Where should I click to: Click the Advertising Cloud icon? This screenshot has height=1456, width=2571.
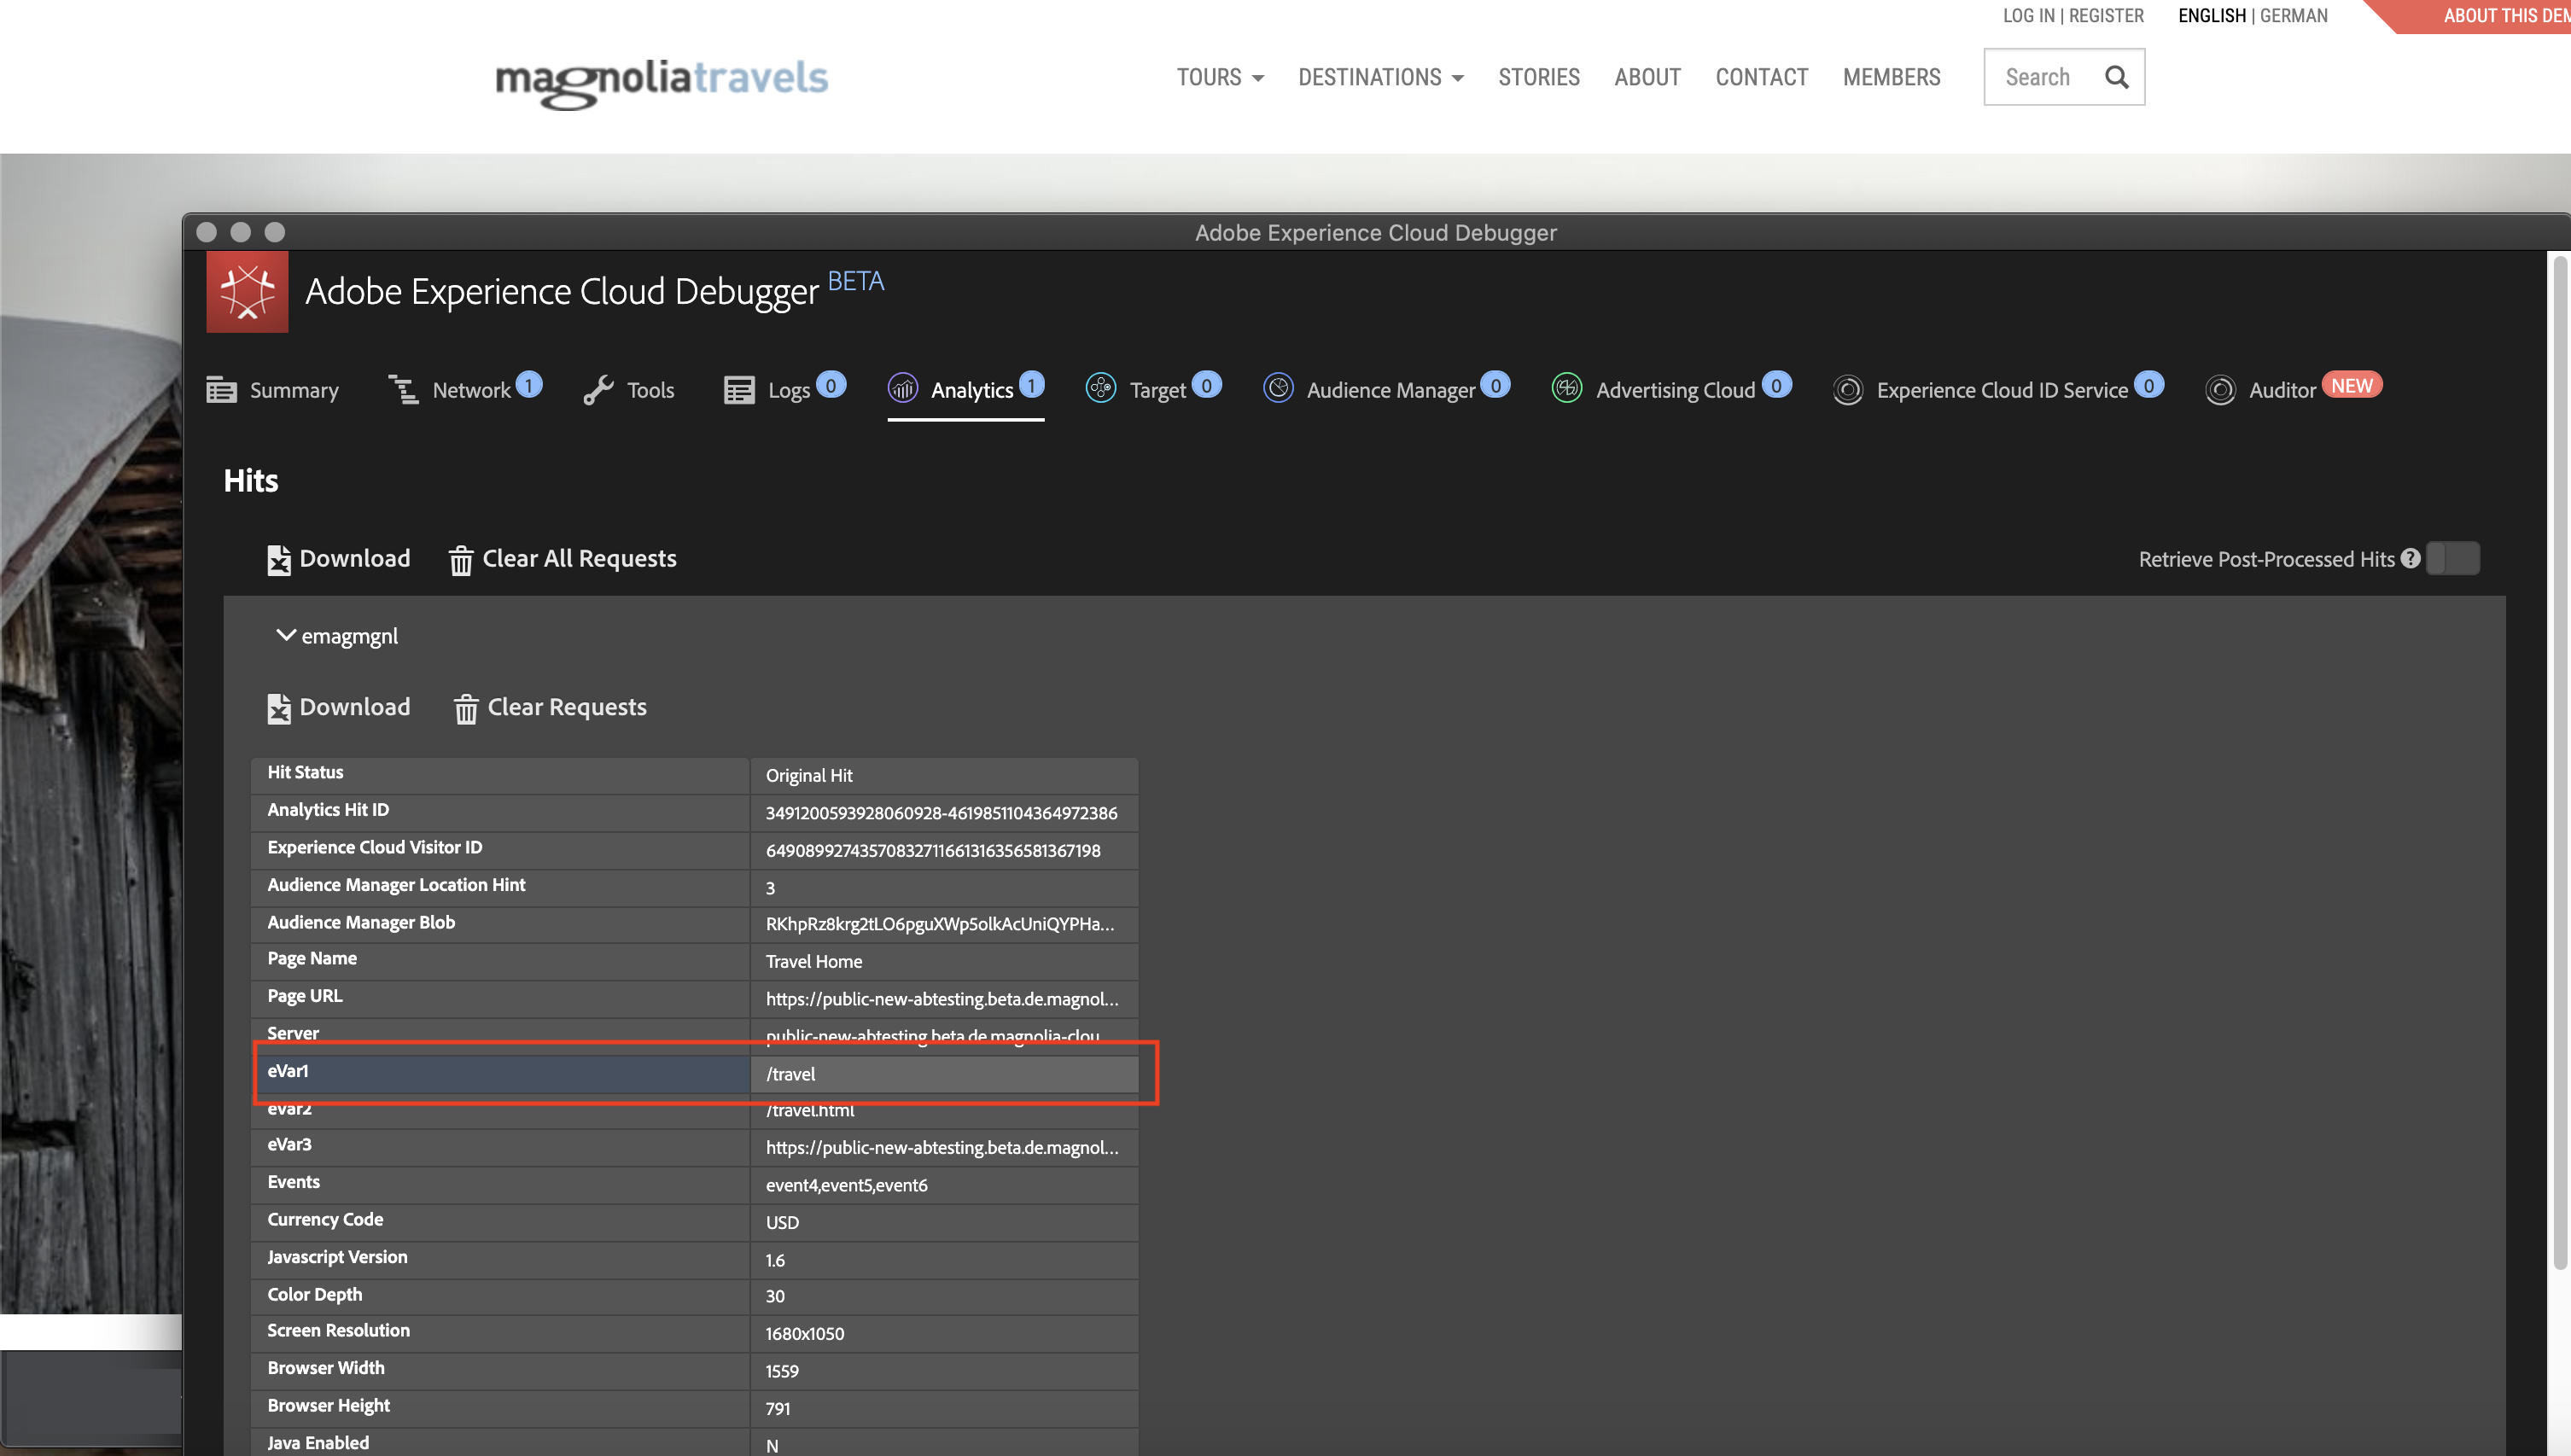(1567, 388)
